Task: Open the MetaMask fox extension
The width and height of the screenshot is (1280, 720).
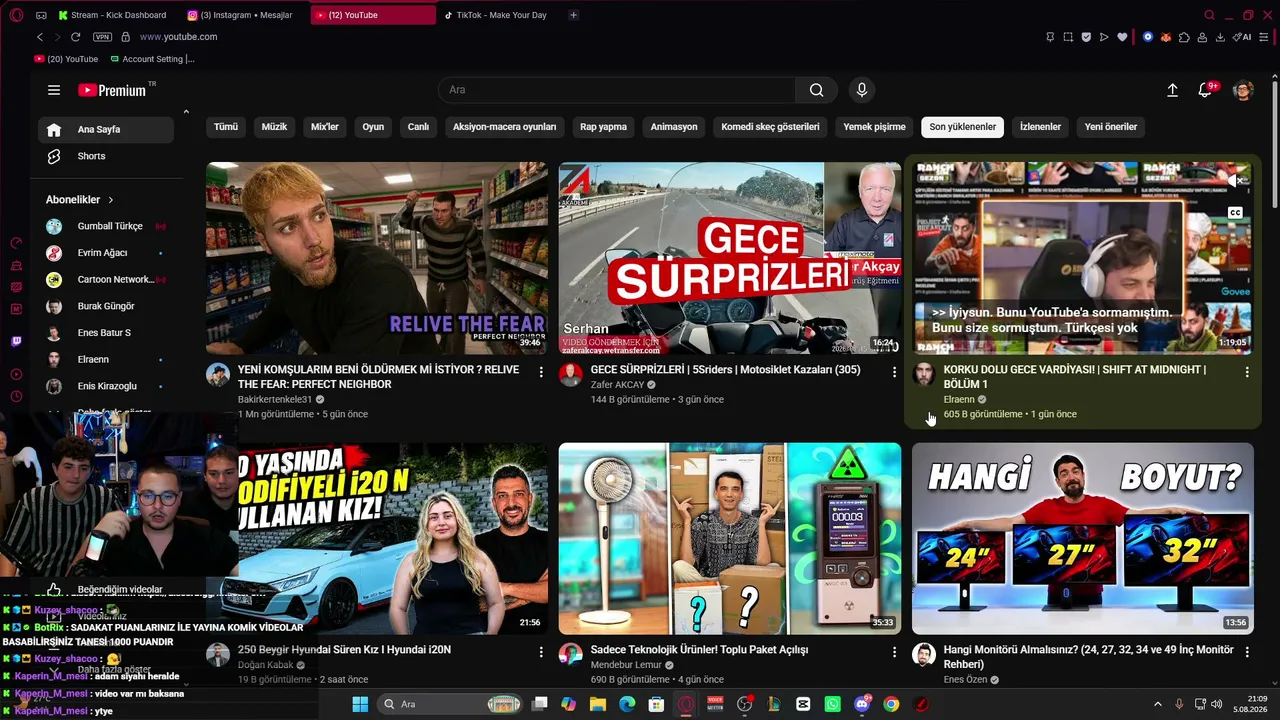Action: tap(1165, 37)
